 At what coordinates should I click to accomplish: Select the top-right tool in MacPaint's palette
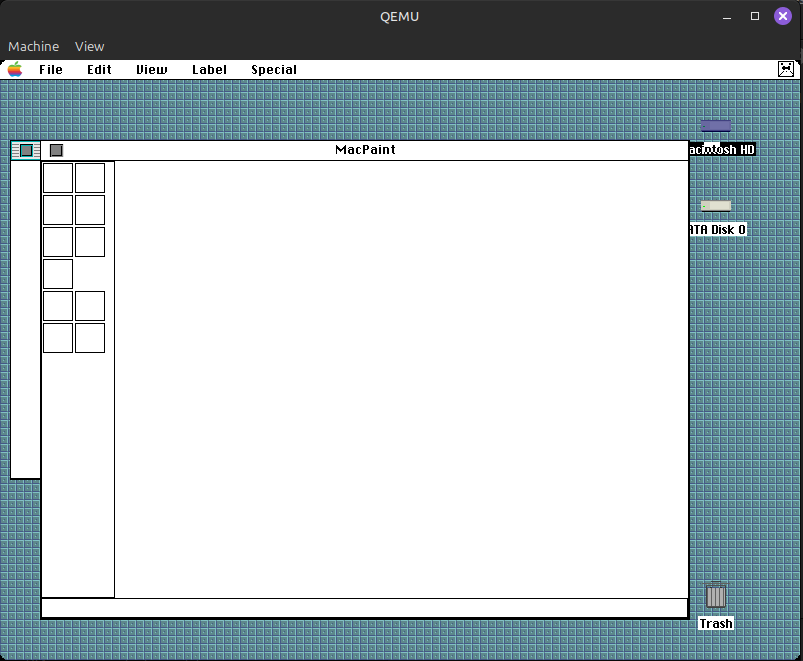click(90, 177)
